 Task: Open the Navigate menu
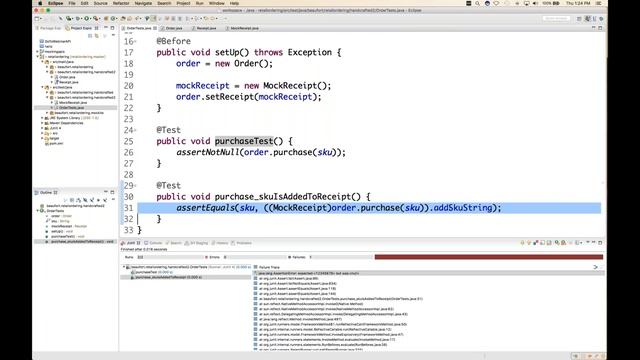[x=143, y=3]
